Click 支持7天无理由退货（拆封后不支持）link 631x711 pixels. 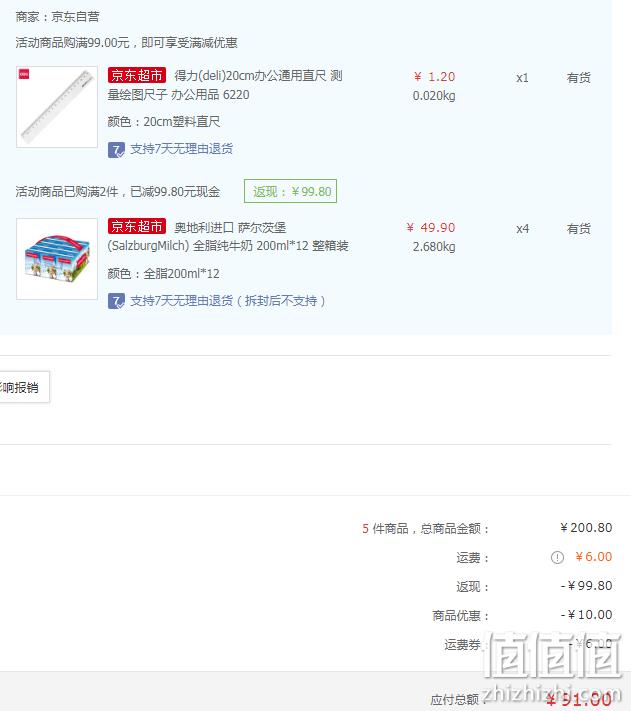228,301
